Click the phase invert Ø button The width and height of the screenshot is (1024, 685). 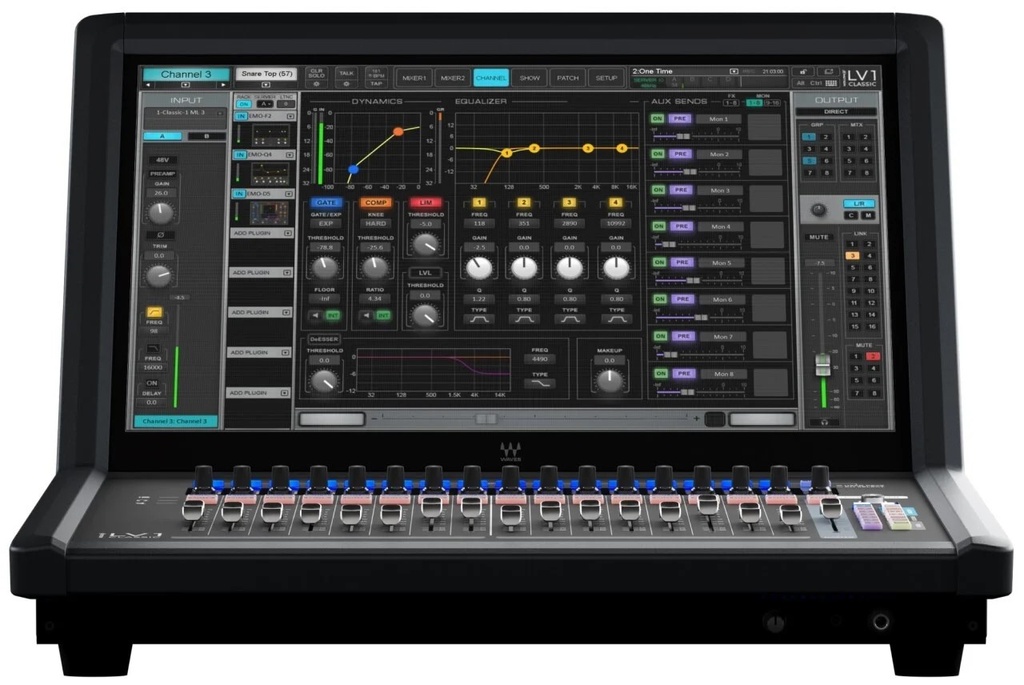pos(159,235)
